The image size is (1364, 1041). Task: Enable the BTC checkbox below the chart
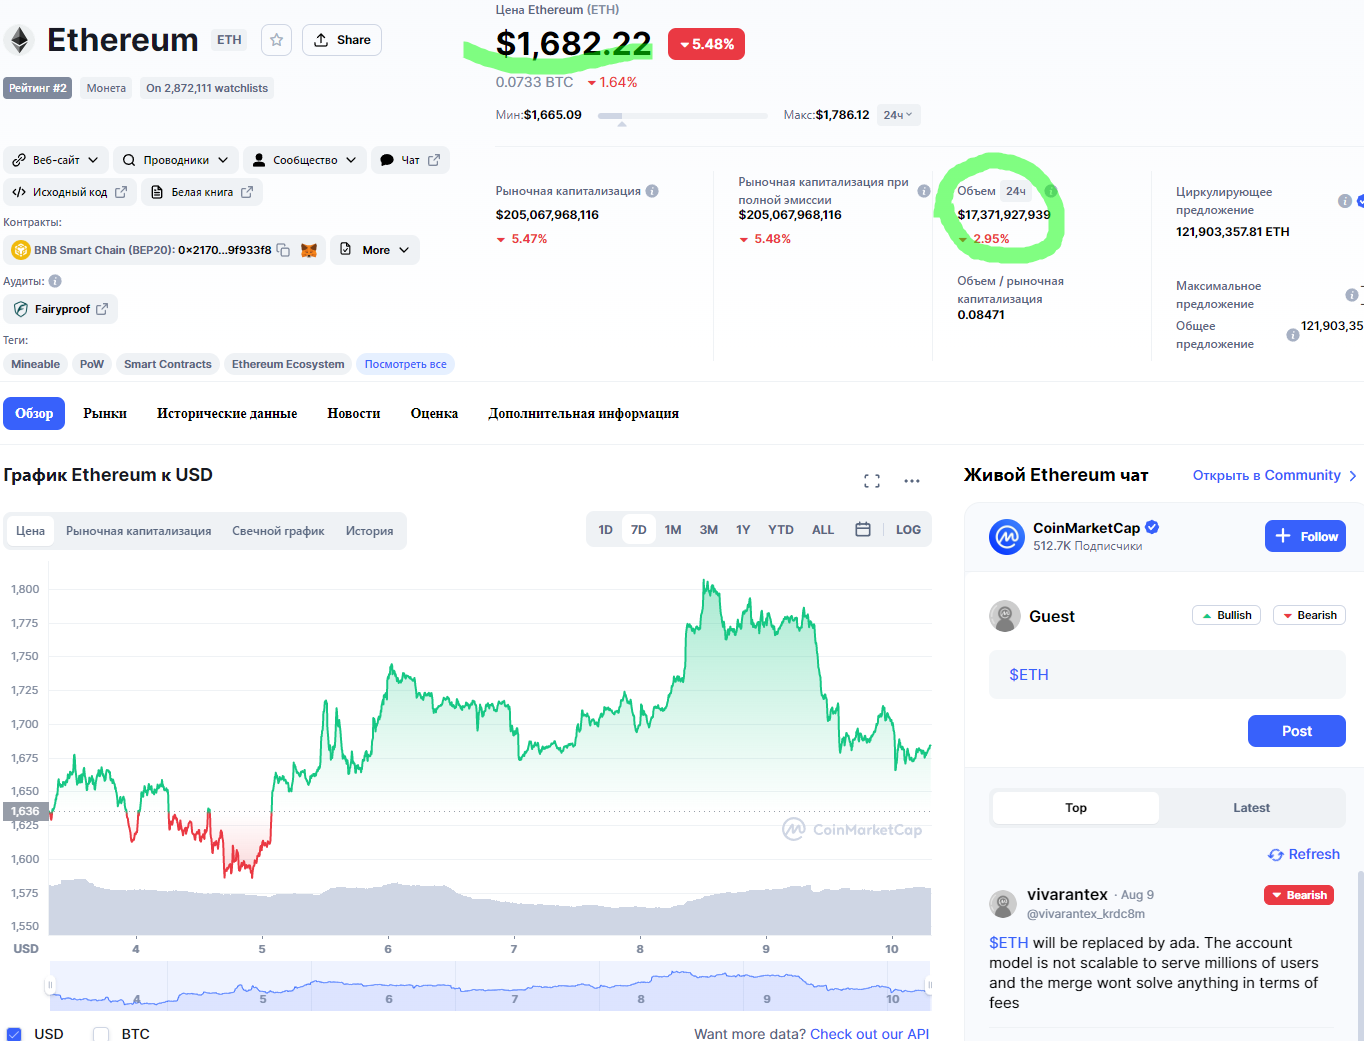(101, 1034)
